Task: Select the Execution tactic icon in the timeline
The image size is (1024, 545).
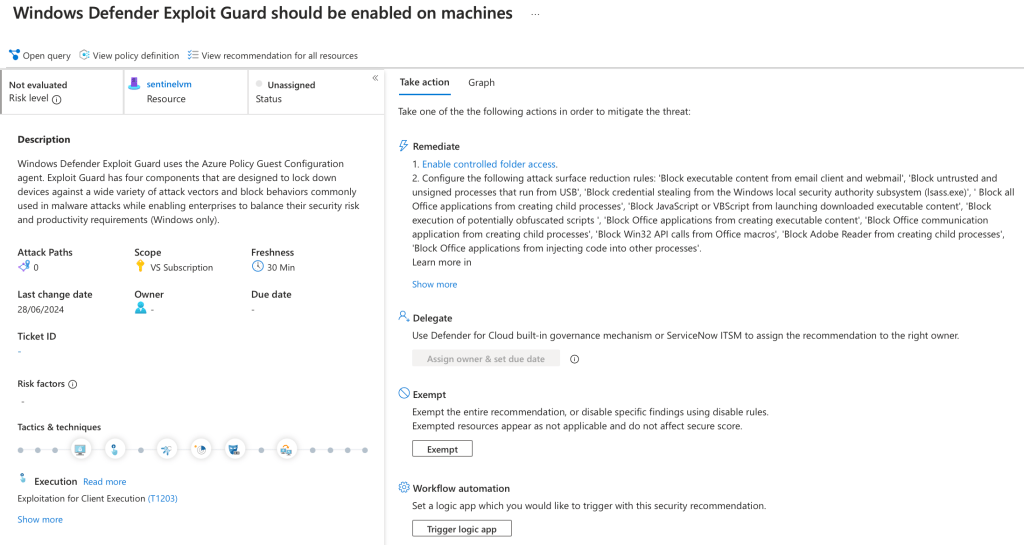Action: point(115,449)
